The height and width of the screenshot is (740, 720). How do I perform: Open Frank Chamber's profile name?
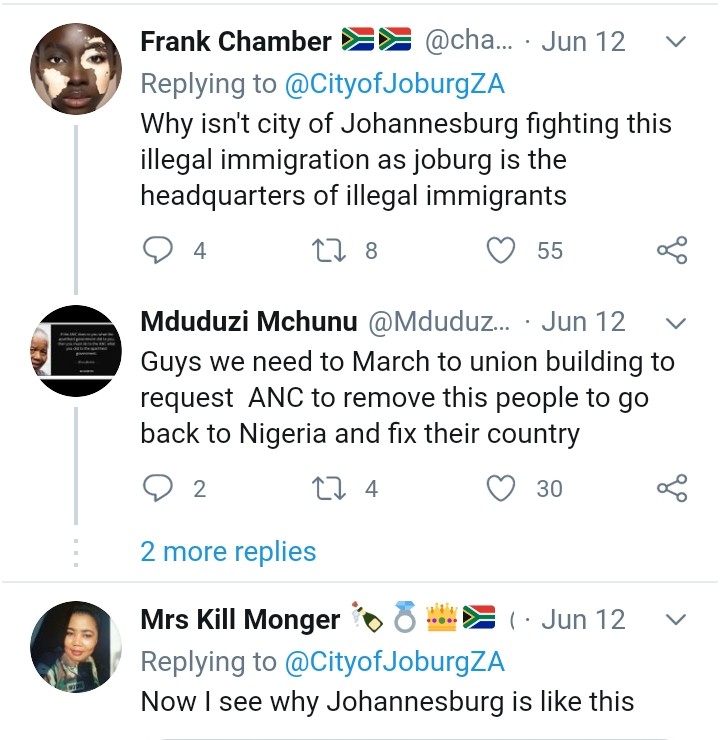pos(236,42)
